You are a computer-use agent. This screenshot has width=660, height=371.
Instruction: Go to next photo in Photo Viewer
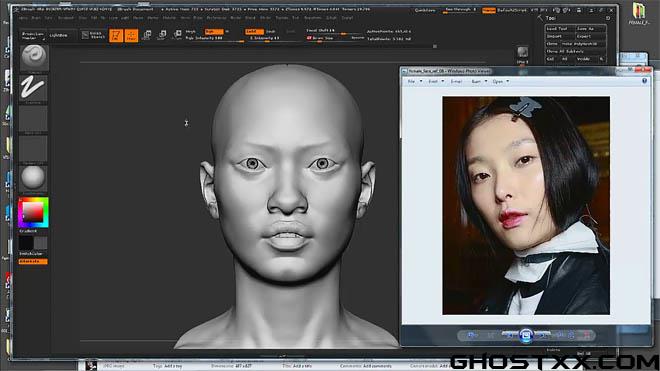click(542, 335)
